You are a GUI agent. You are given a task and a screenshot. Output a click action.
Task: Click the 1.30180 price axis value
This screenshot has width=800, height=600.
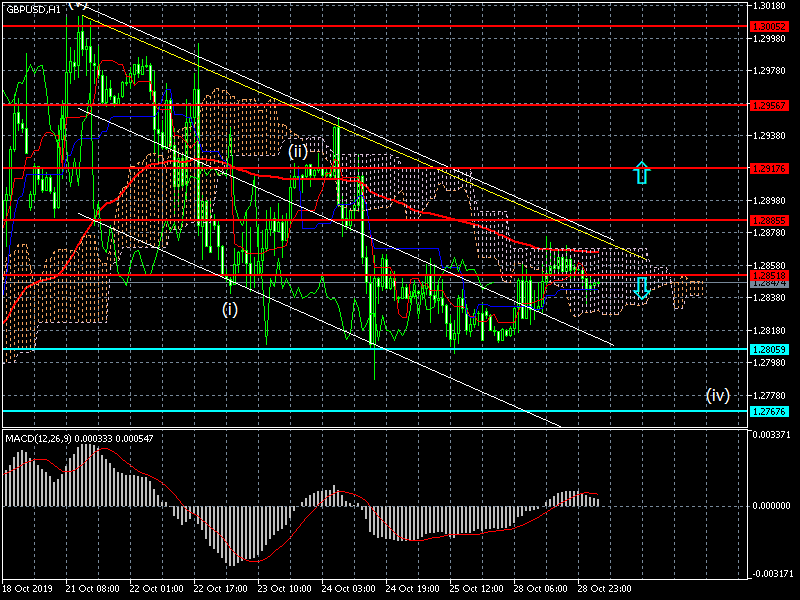[769, 6]
